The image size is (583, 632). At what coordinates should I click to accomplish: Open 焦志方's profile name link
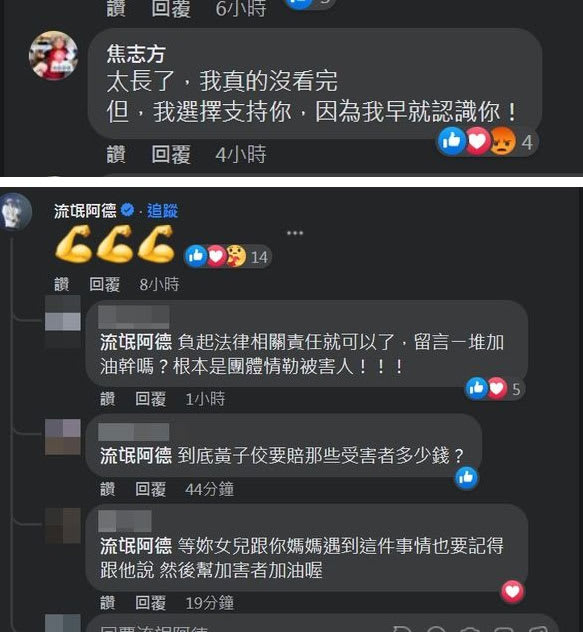(136, 54)
